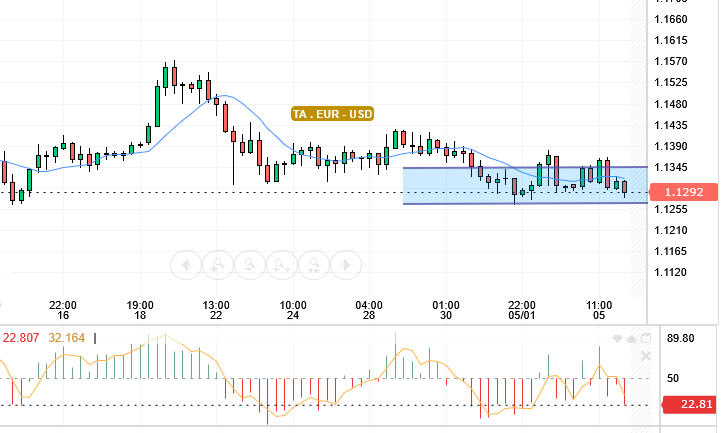Image resolution: width=723 pixels, height=433 pixels.
Task: Remove the indicator pane with X icon
Action: point(646,356)
